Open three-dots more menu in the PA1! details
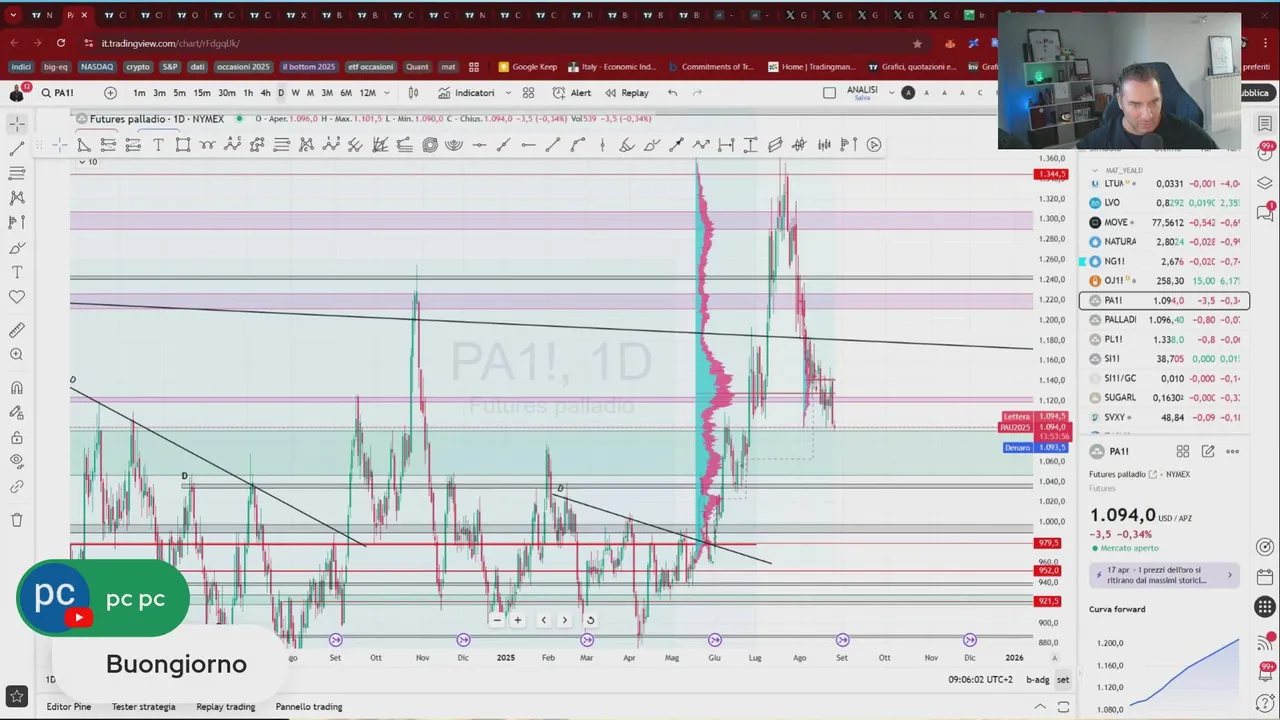This screenshot has height=720, width=1280. coord(1232,452)
